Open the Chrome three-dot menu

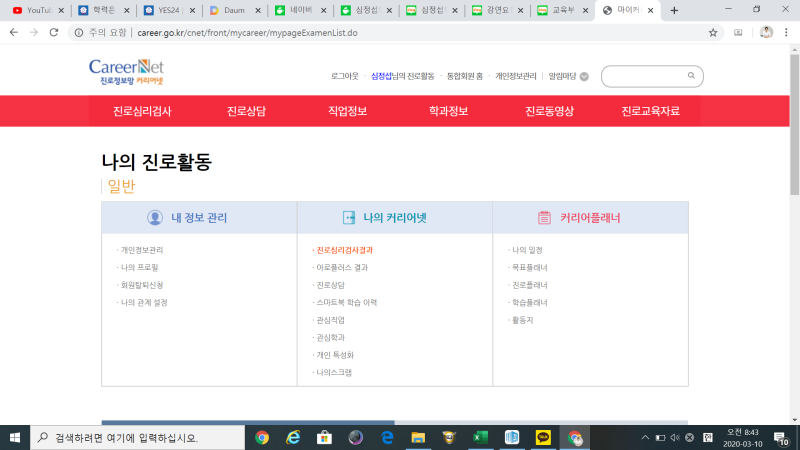tap(786, 33)
